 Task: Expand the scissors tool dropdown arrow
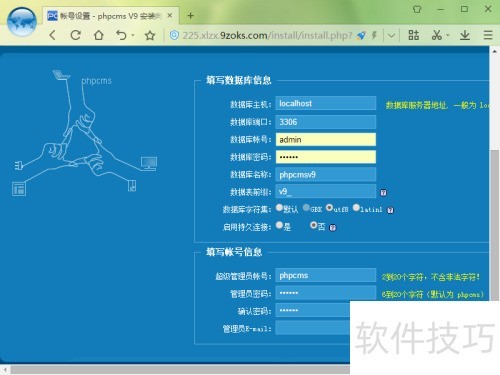[x=448, y=35]
